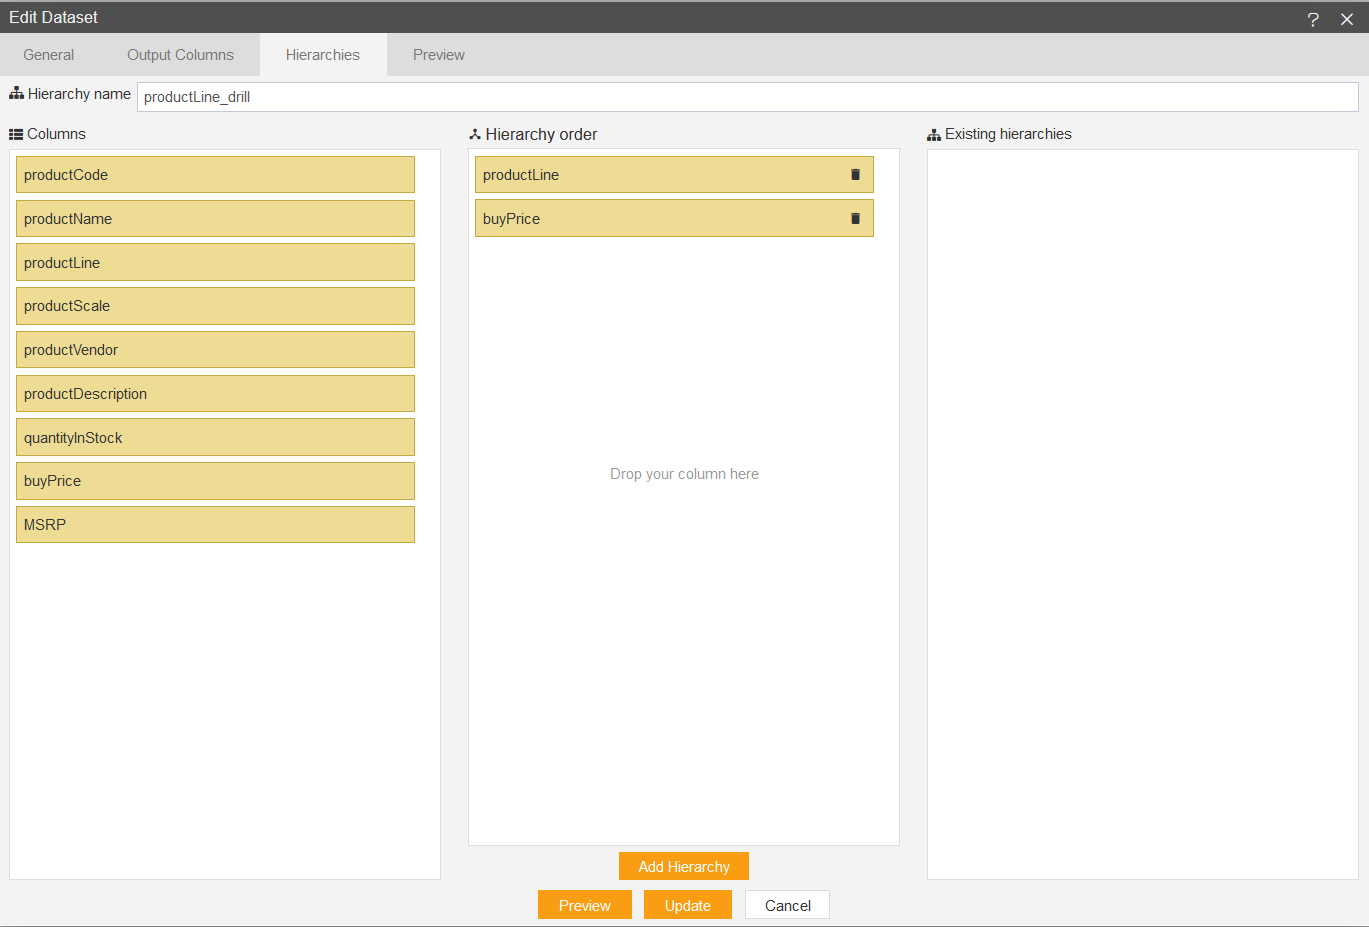Click the Hierarchy name tree icon

coord(16,93)
